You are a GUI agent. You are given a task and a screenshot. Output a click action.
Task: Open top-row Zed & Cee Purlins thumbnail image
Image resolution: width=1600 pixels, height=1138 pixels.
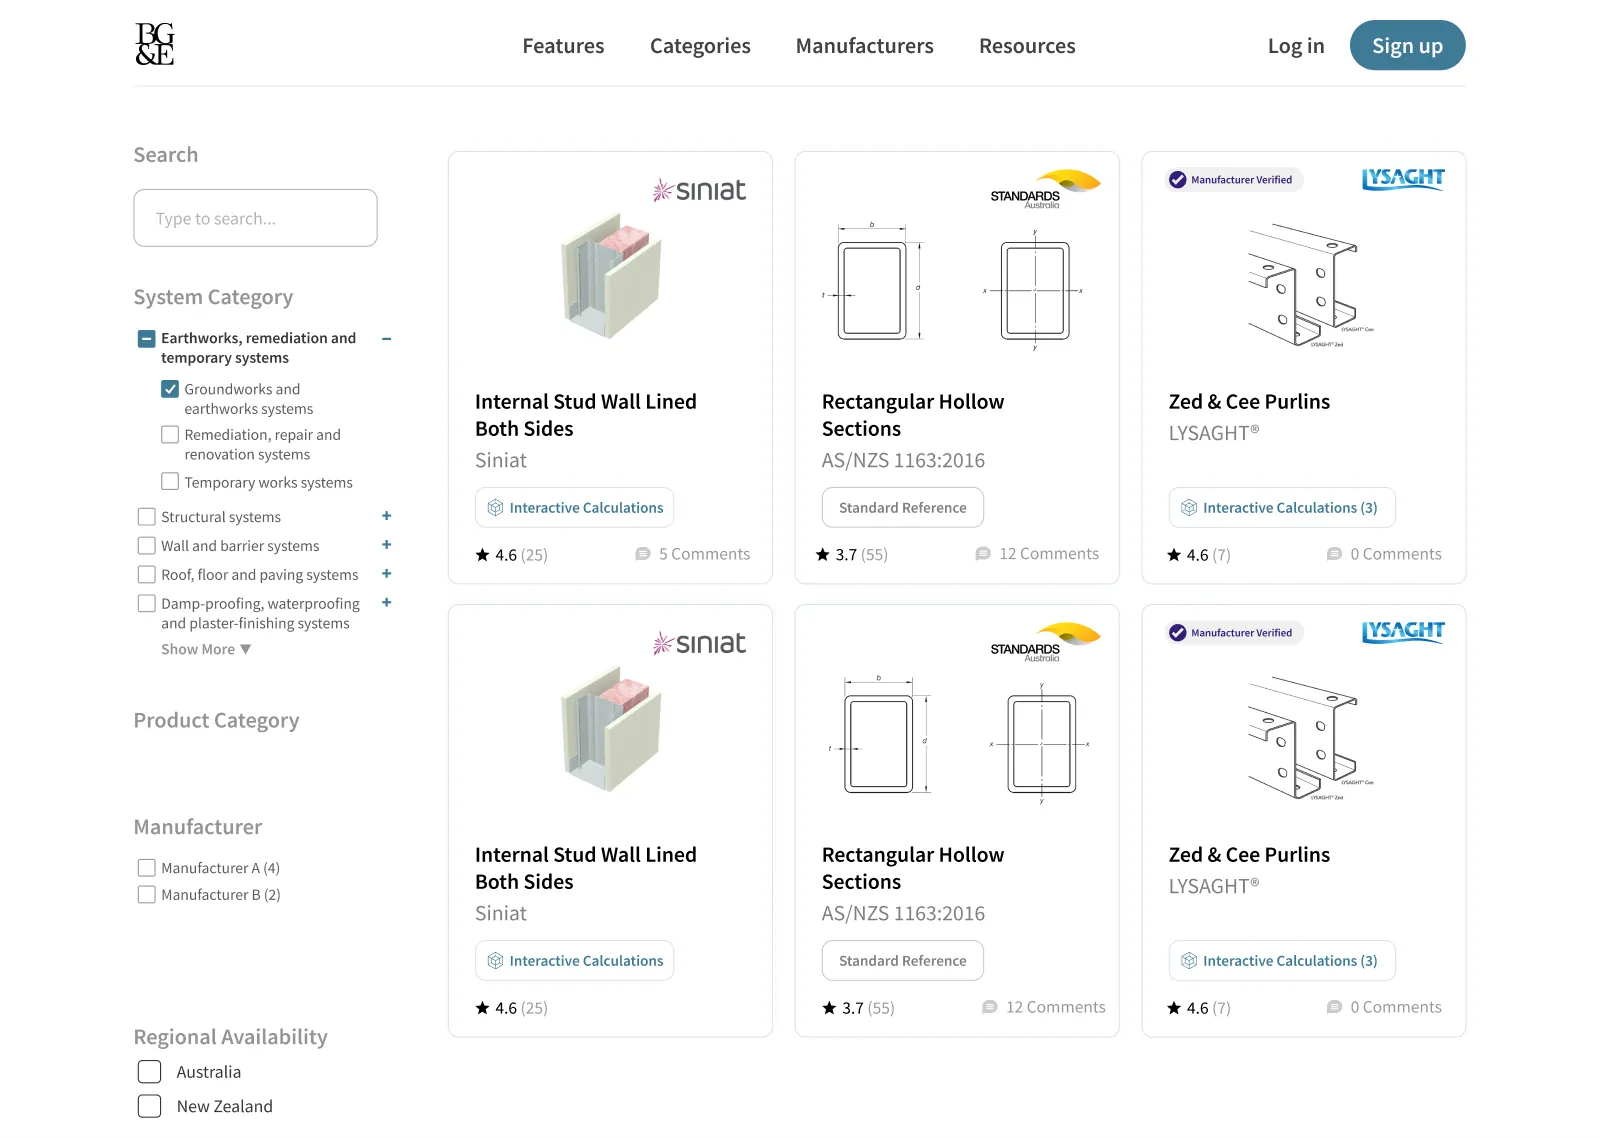coord(1311,286)
